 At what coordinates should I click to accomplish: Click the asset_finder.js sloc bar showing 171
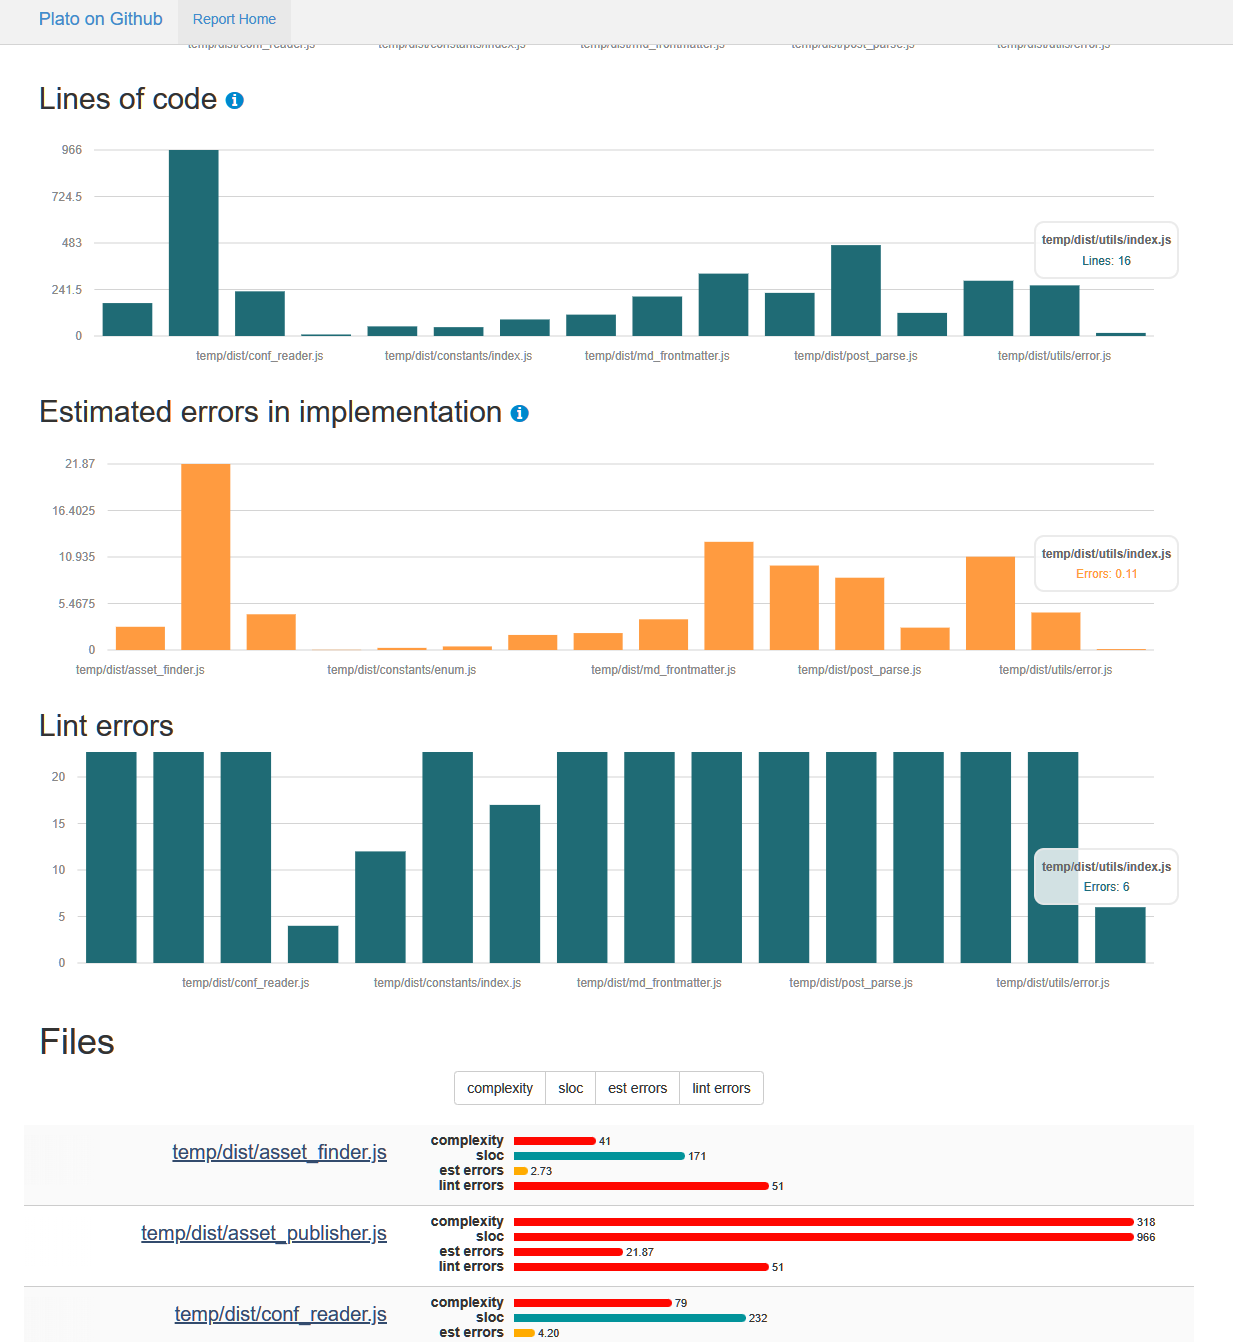click(x=599, y=1156)
